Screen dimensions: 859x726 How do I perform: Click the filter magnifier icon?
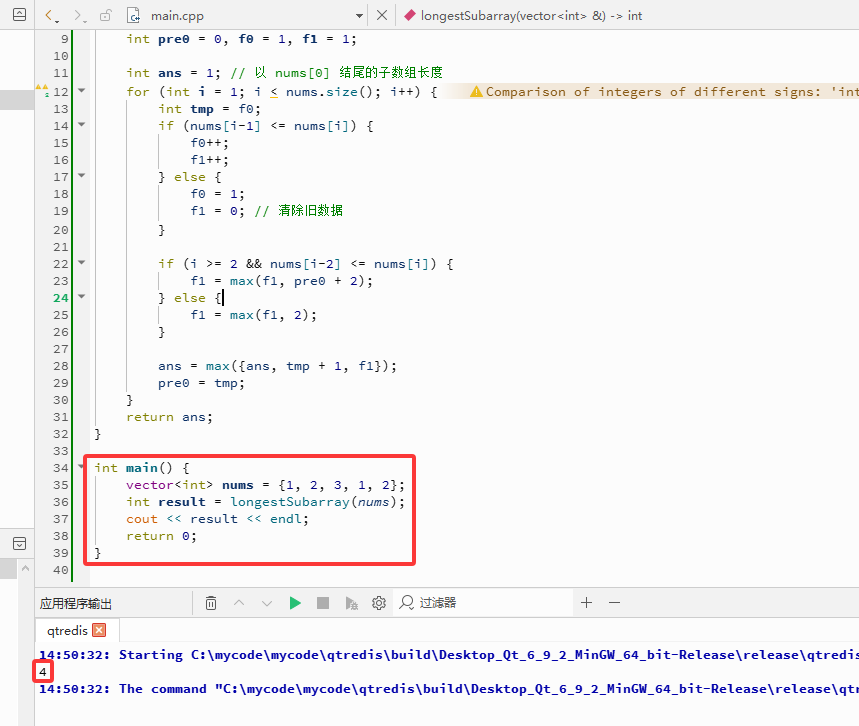coord(406,603)
